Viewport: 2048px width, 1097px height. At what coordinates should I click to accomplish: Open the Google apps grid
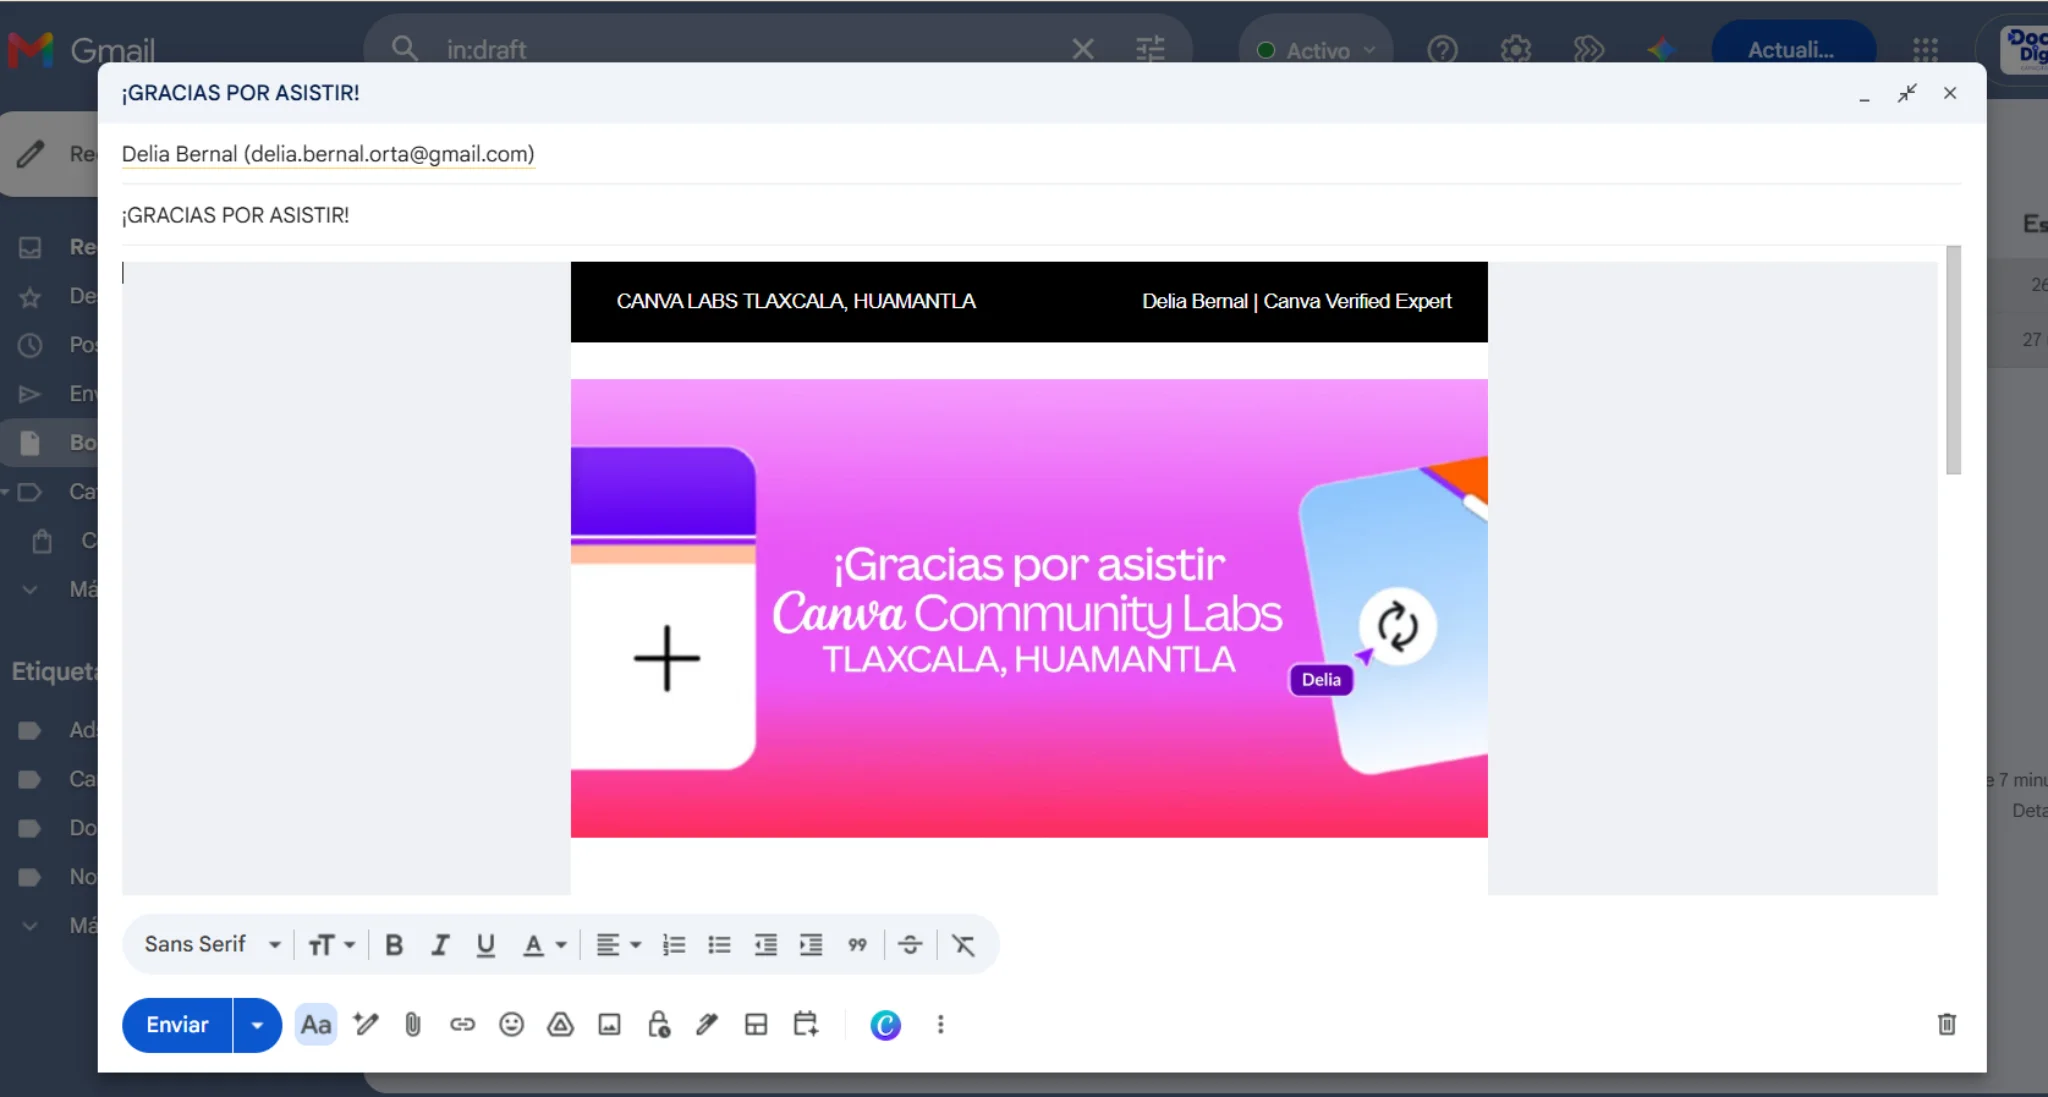[1925, 49]
